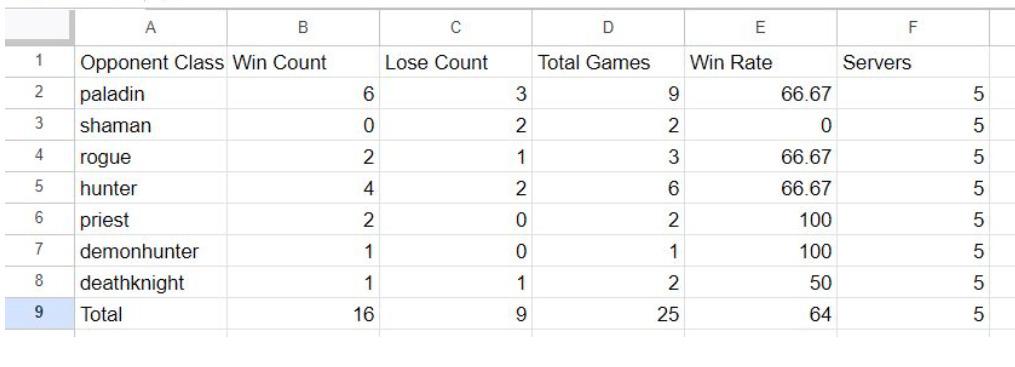Viewport: 1015px width, 367px height.
Task: Select the Win Rate header cell
Action: point(761,62)
